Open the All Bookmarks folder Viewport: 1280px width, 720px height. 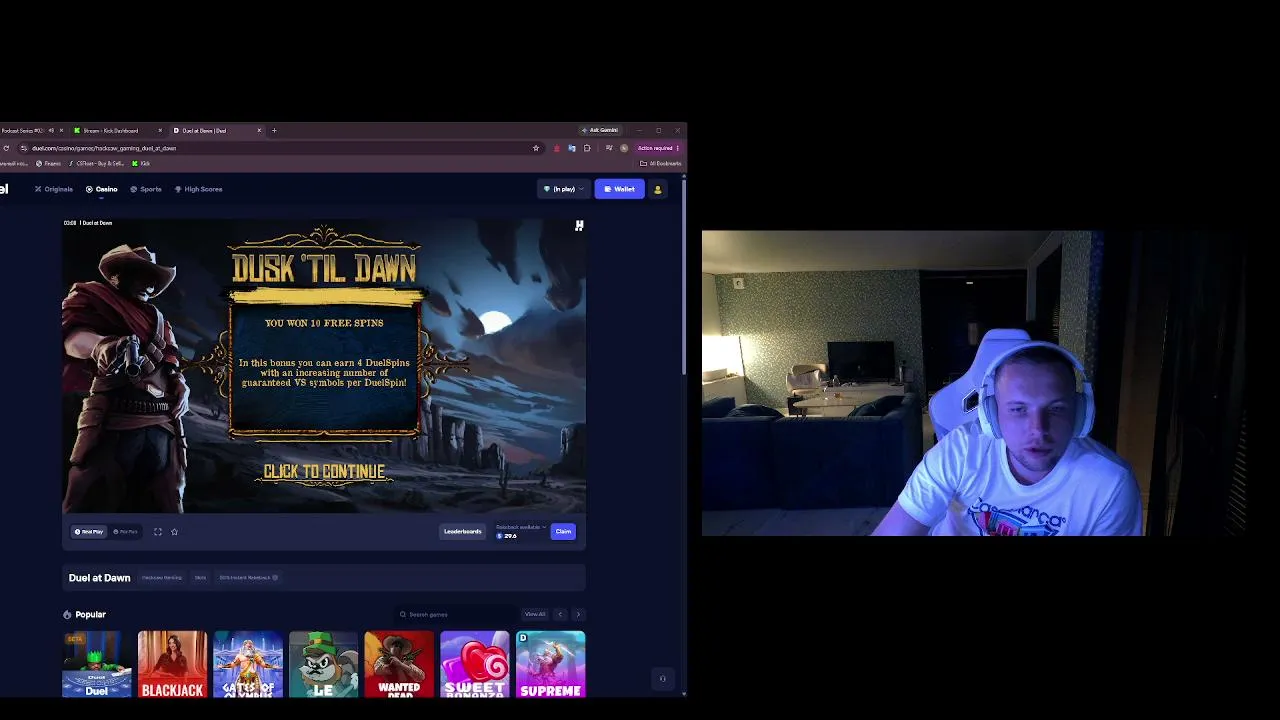point(662,163)
